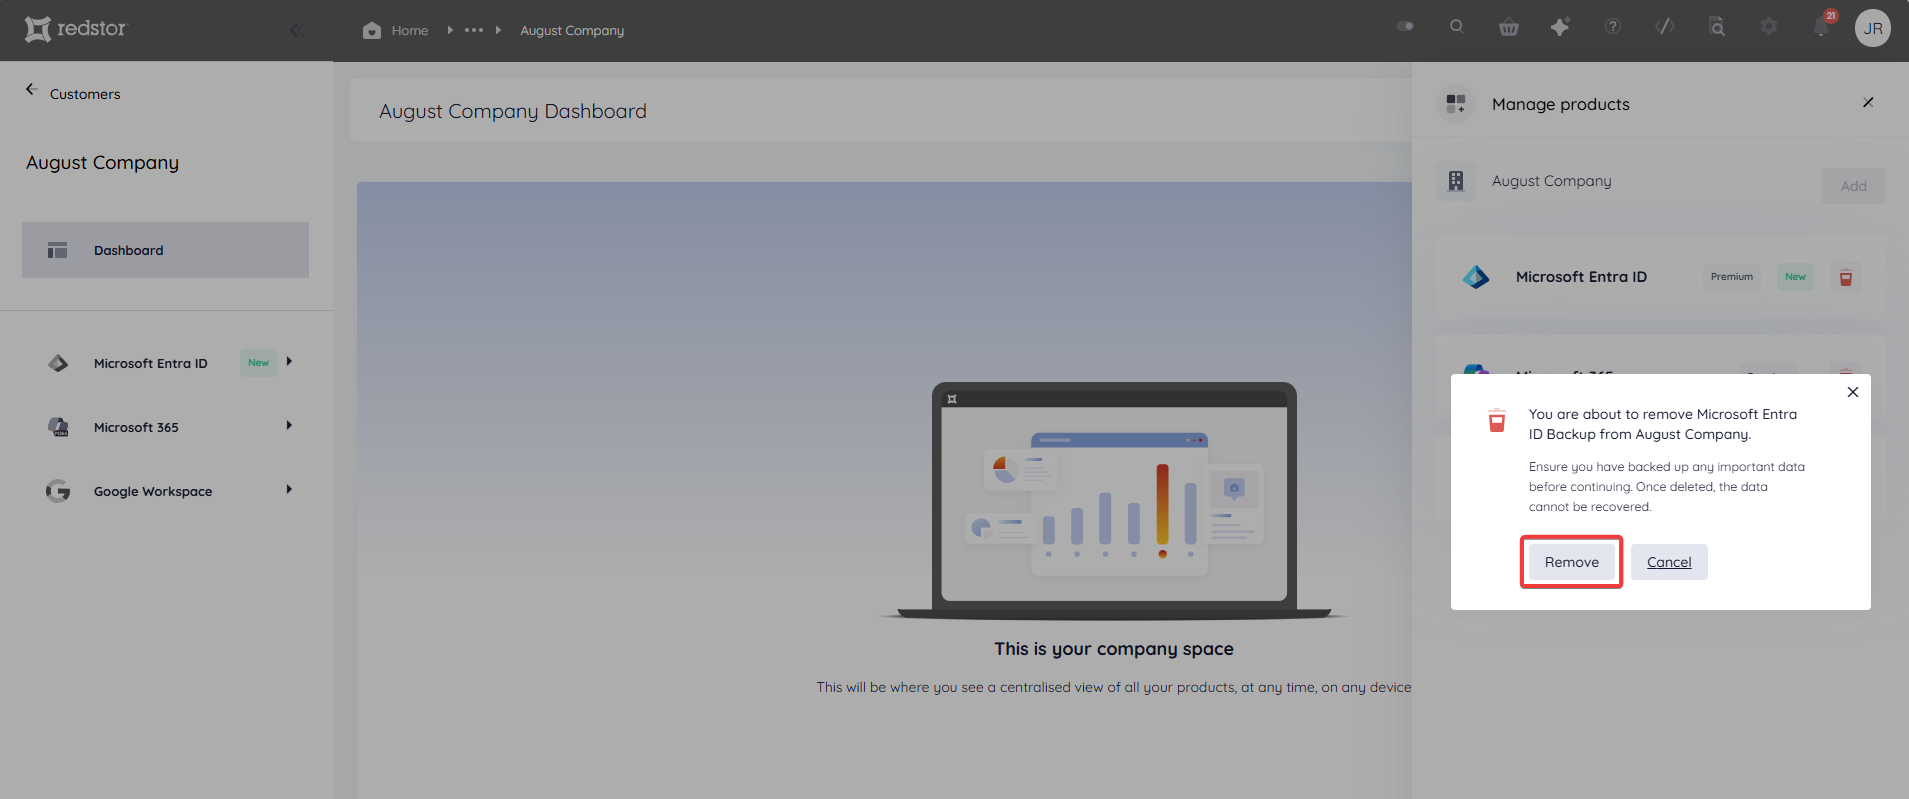This screenshot has height=799, width=1909.
Task: Click the Dashboard layout icon in sidebar
Action: [58, 250]
